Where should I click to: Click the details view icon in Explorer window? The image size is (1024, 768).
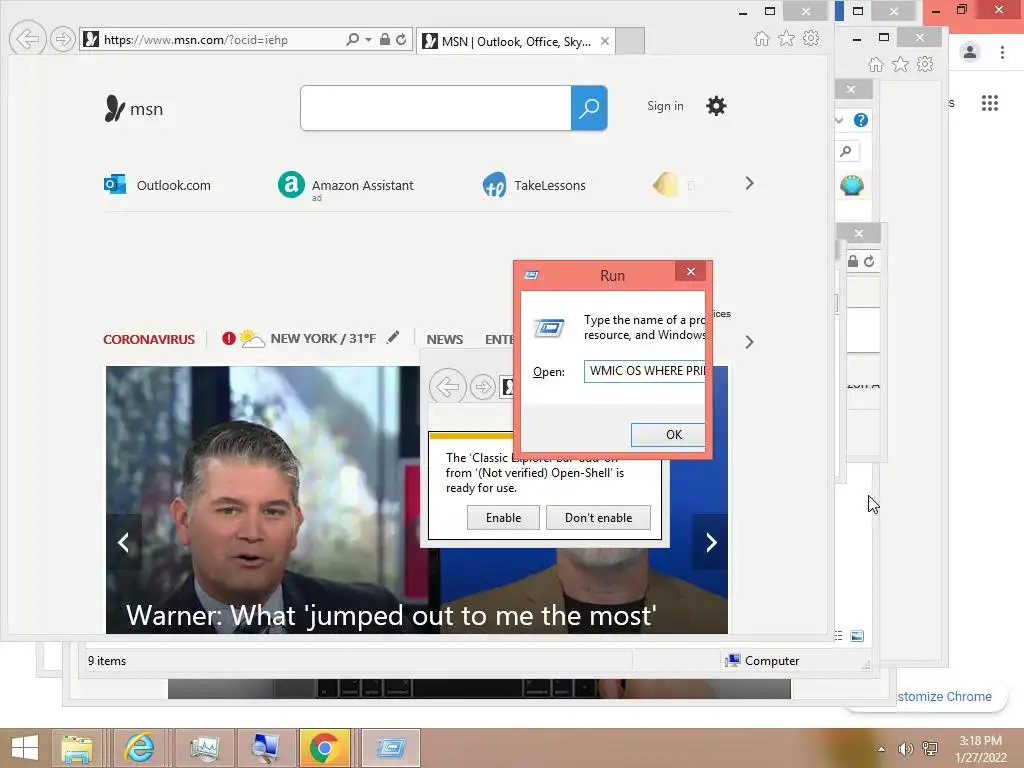click(x=839, y=636)
